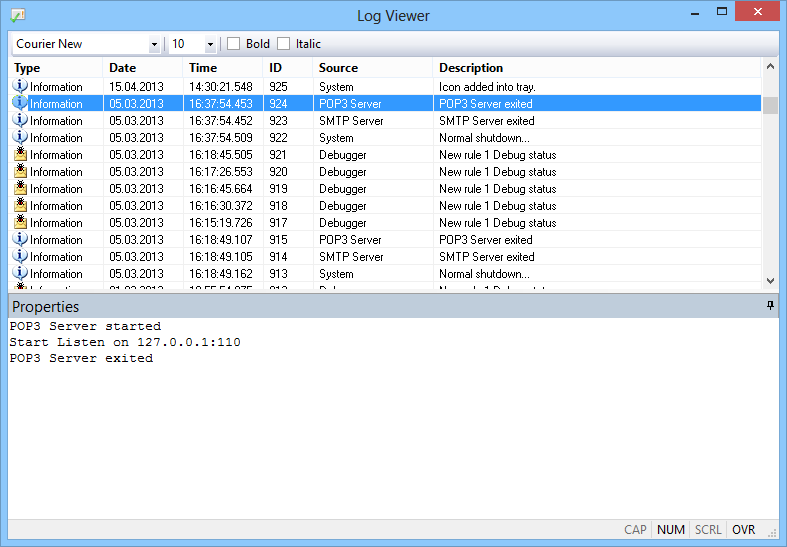Open the font size 10 dropdown
The width and height of the screenshot is (787, 547).
[x=210, y=45]
